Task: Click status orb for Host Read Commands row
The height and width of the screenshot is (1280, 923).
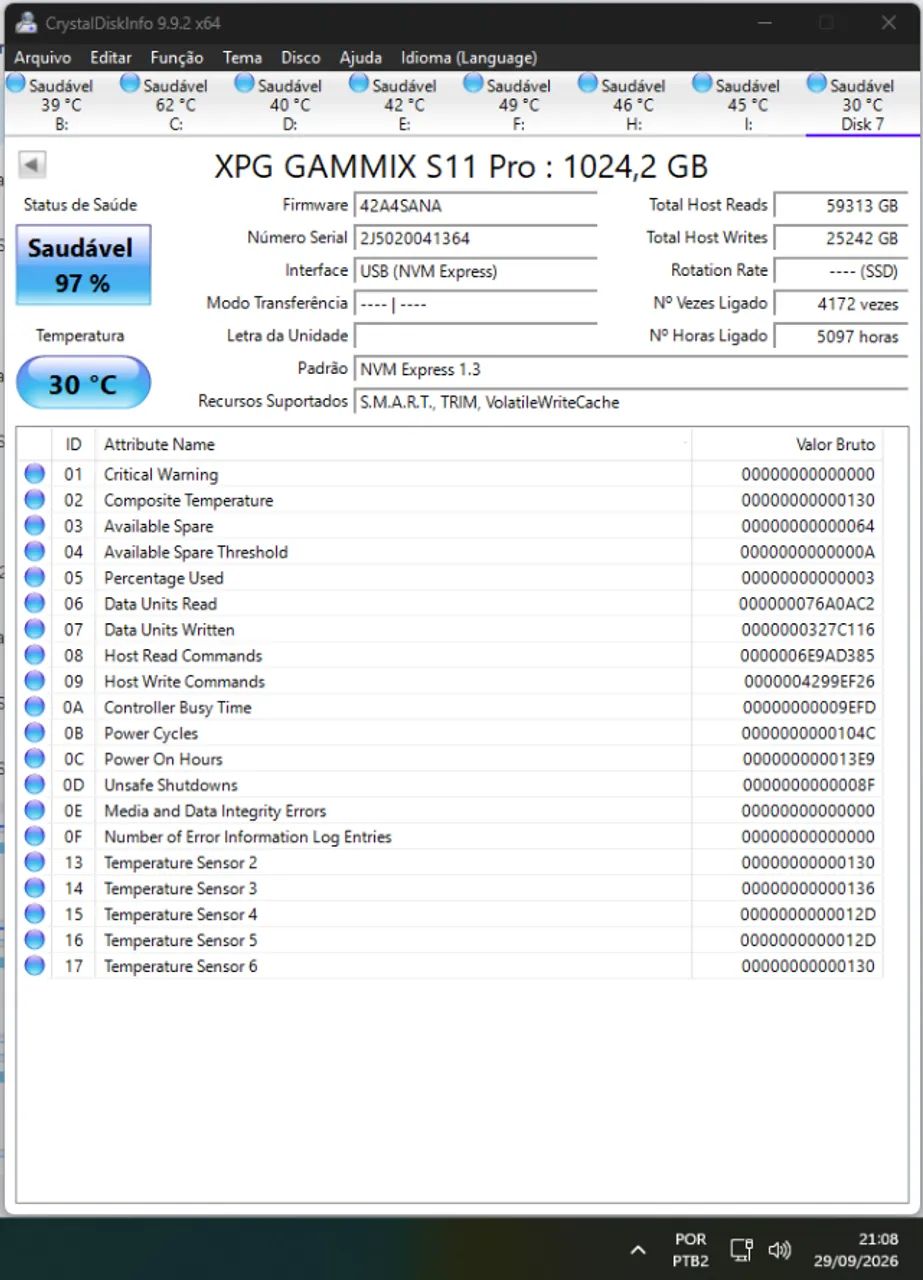Action: tap(35, 656)
